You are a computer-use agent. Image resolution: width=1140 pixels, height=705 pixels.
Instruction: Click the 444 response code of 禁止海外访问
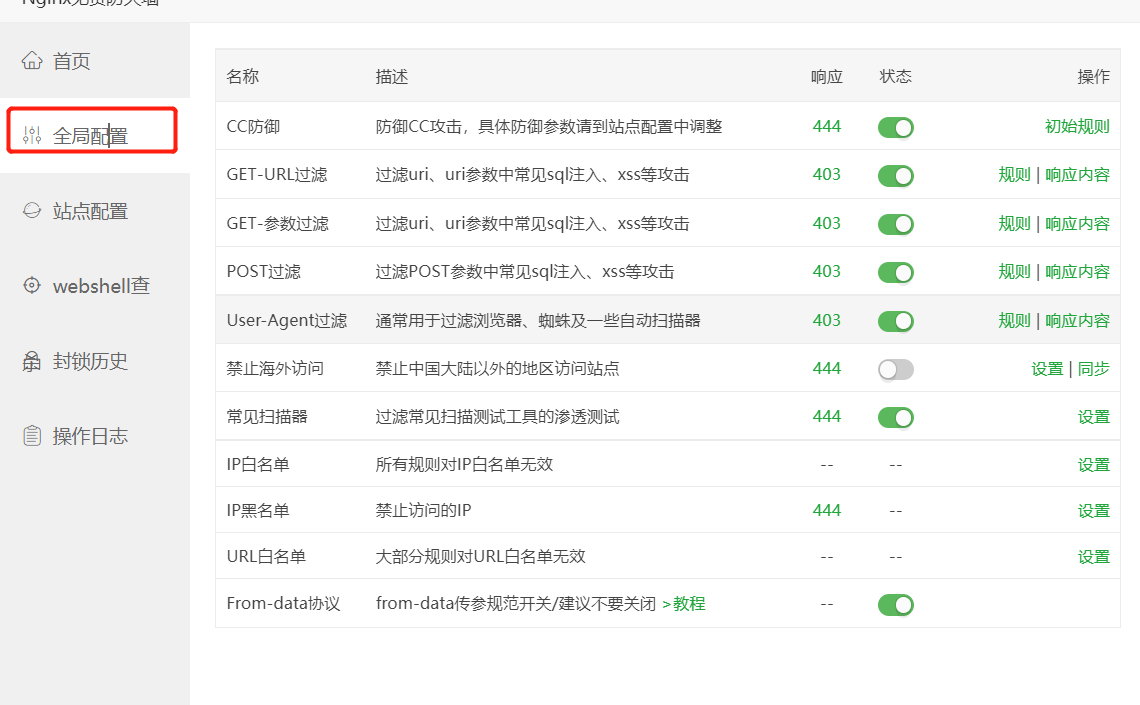coord(827,368)
